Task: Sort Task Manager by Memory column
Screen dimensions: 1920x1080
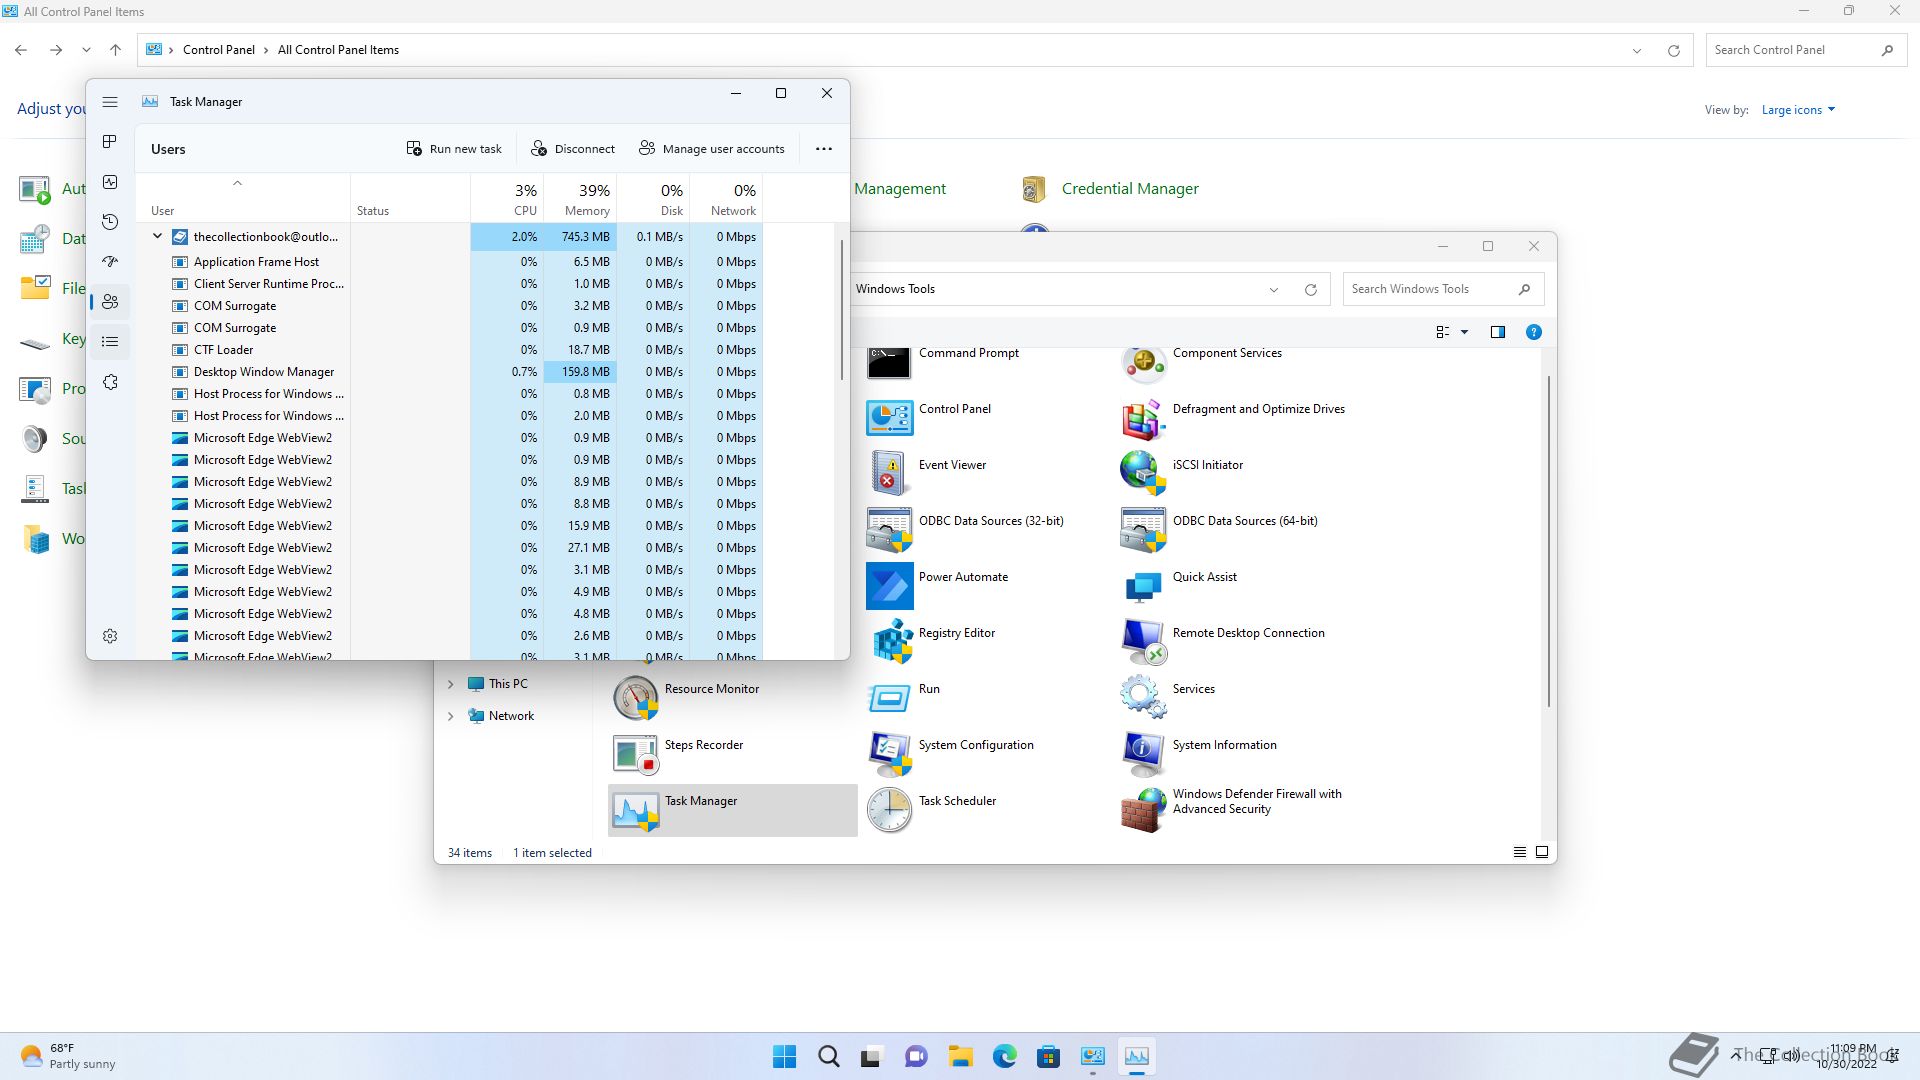Action: (x=580, y=198)
